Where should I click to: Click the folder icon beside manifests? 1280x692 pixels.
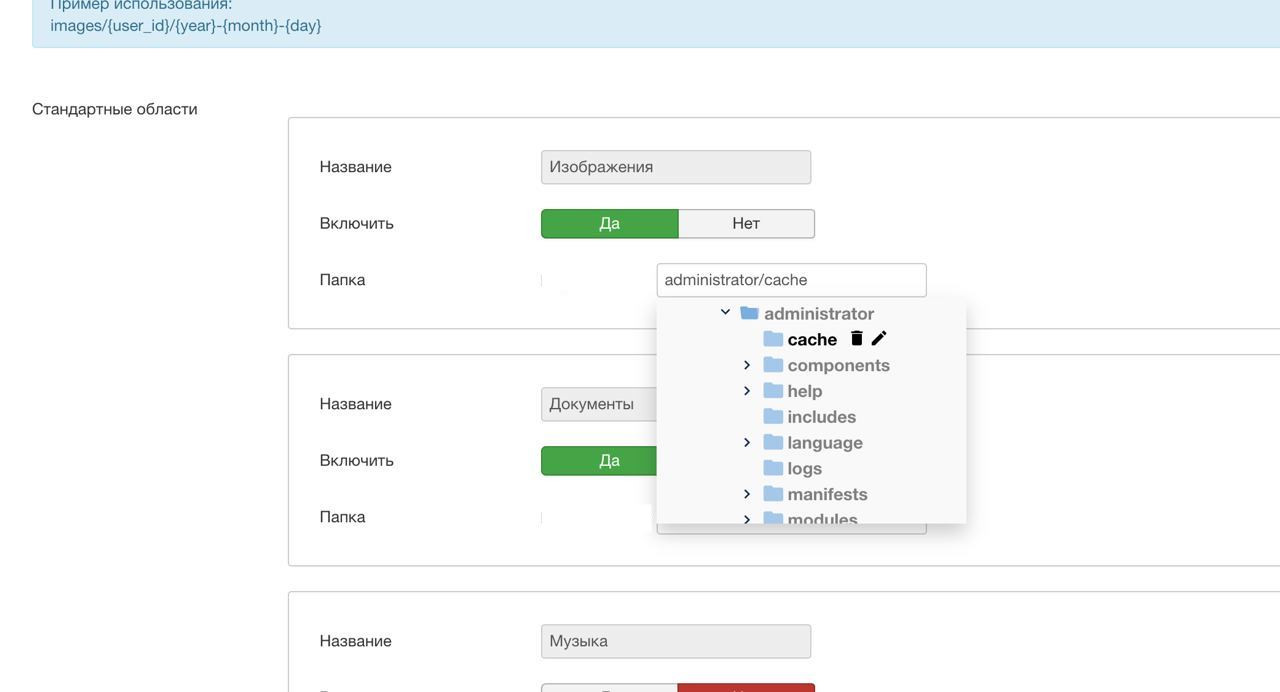tap(773, 495)
